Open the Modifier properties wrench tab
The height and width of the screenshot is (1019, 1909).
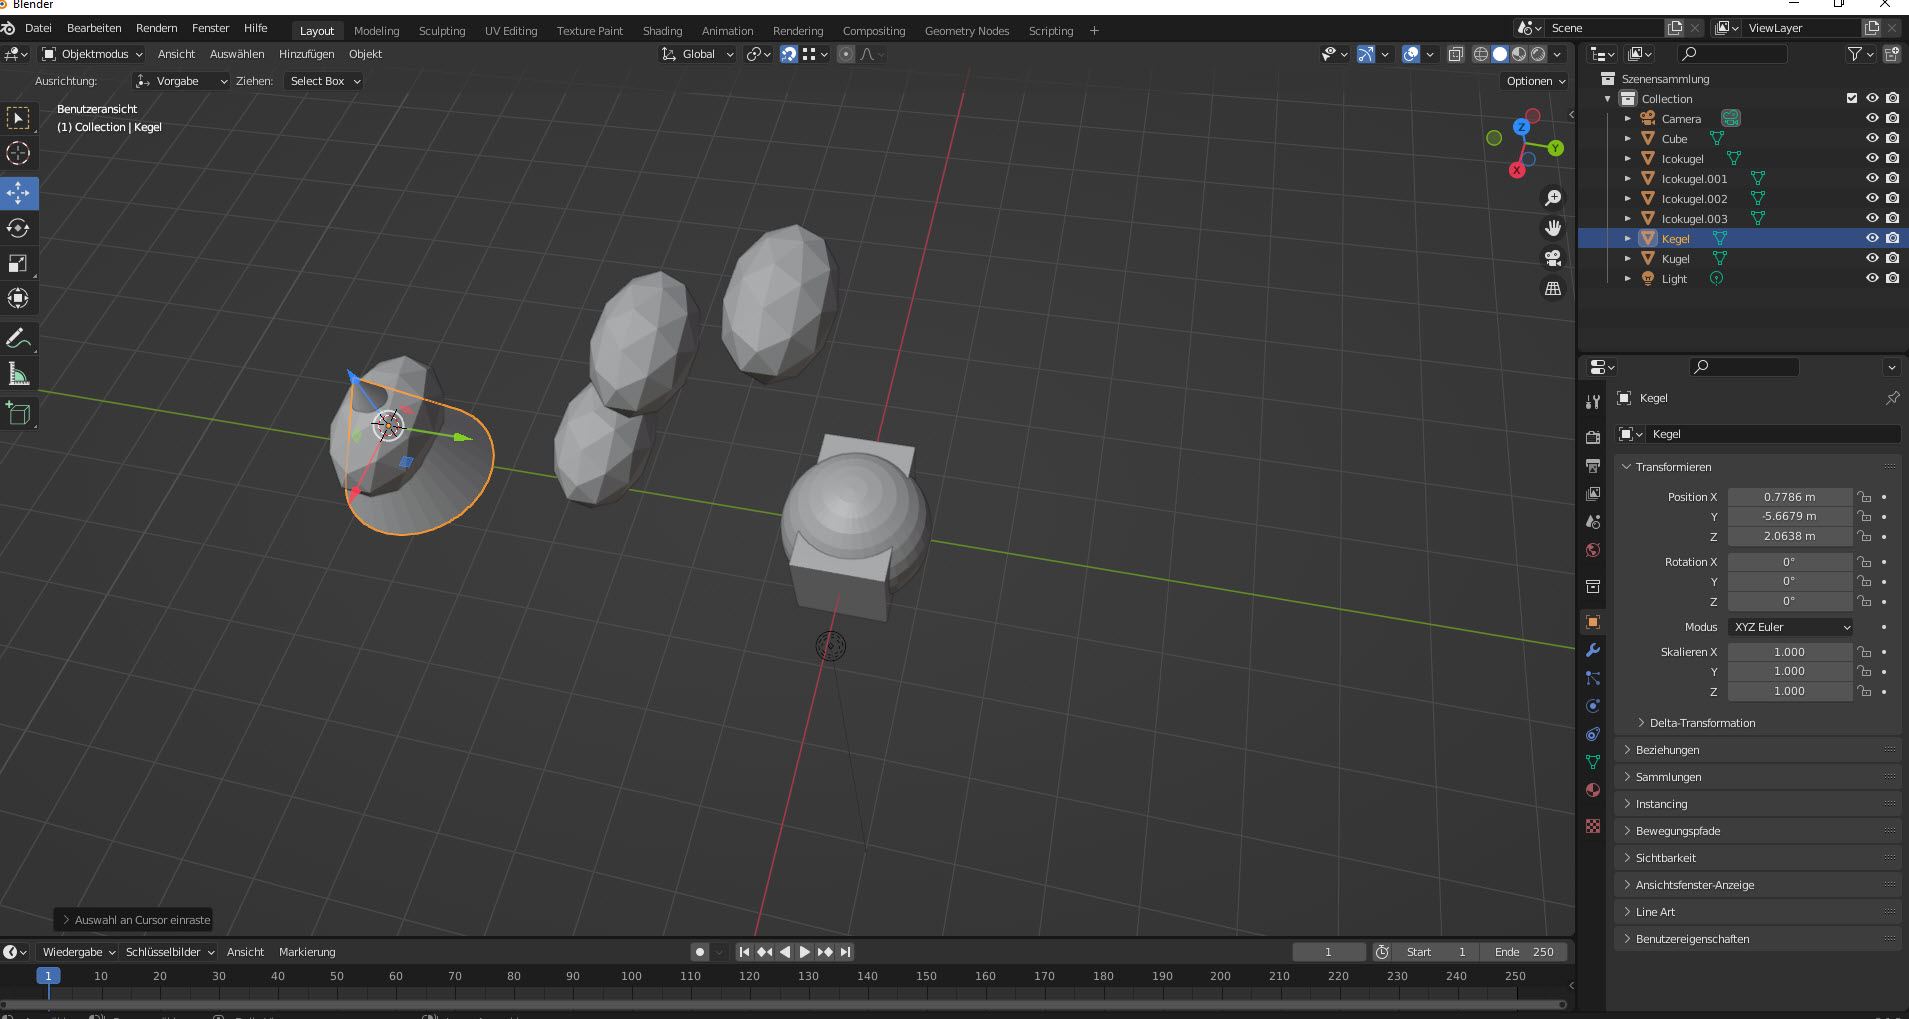(x=1593, y=650)
